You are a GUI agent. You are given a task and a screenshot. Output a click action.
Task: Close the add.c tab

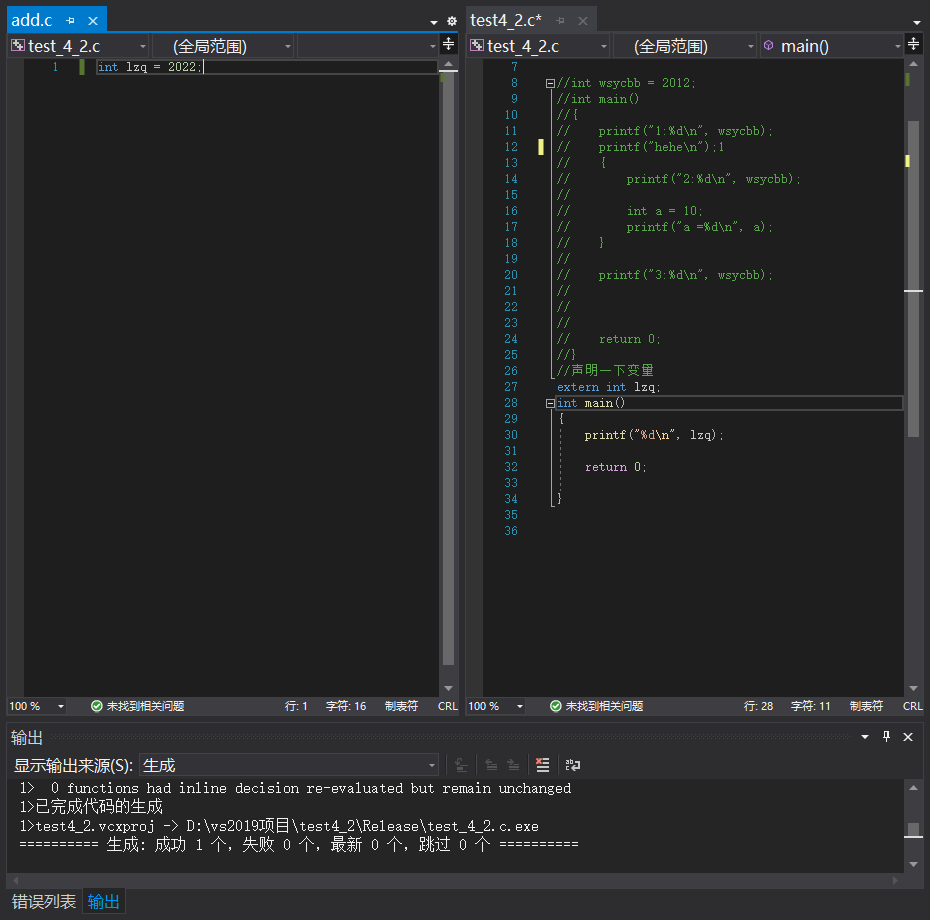[x=93, y=20]
